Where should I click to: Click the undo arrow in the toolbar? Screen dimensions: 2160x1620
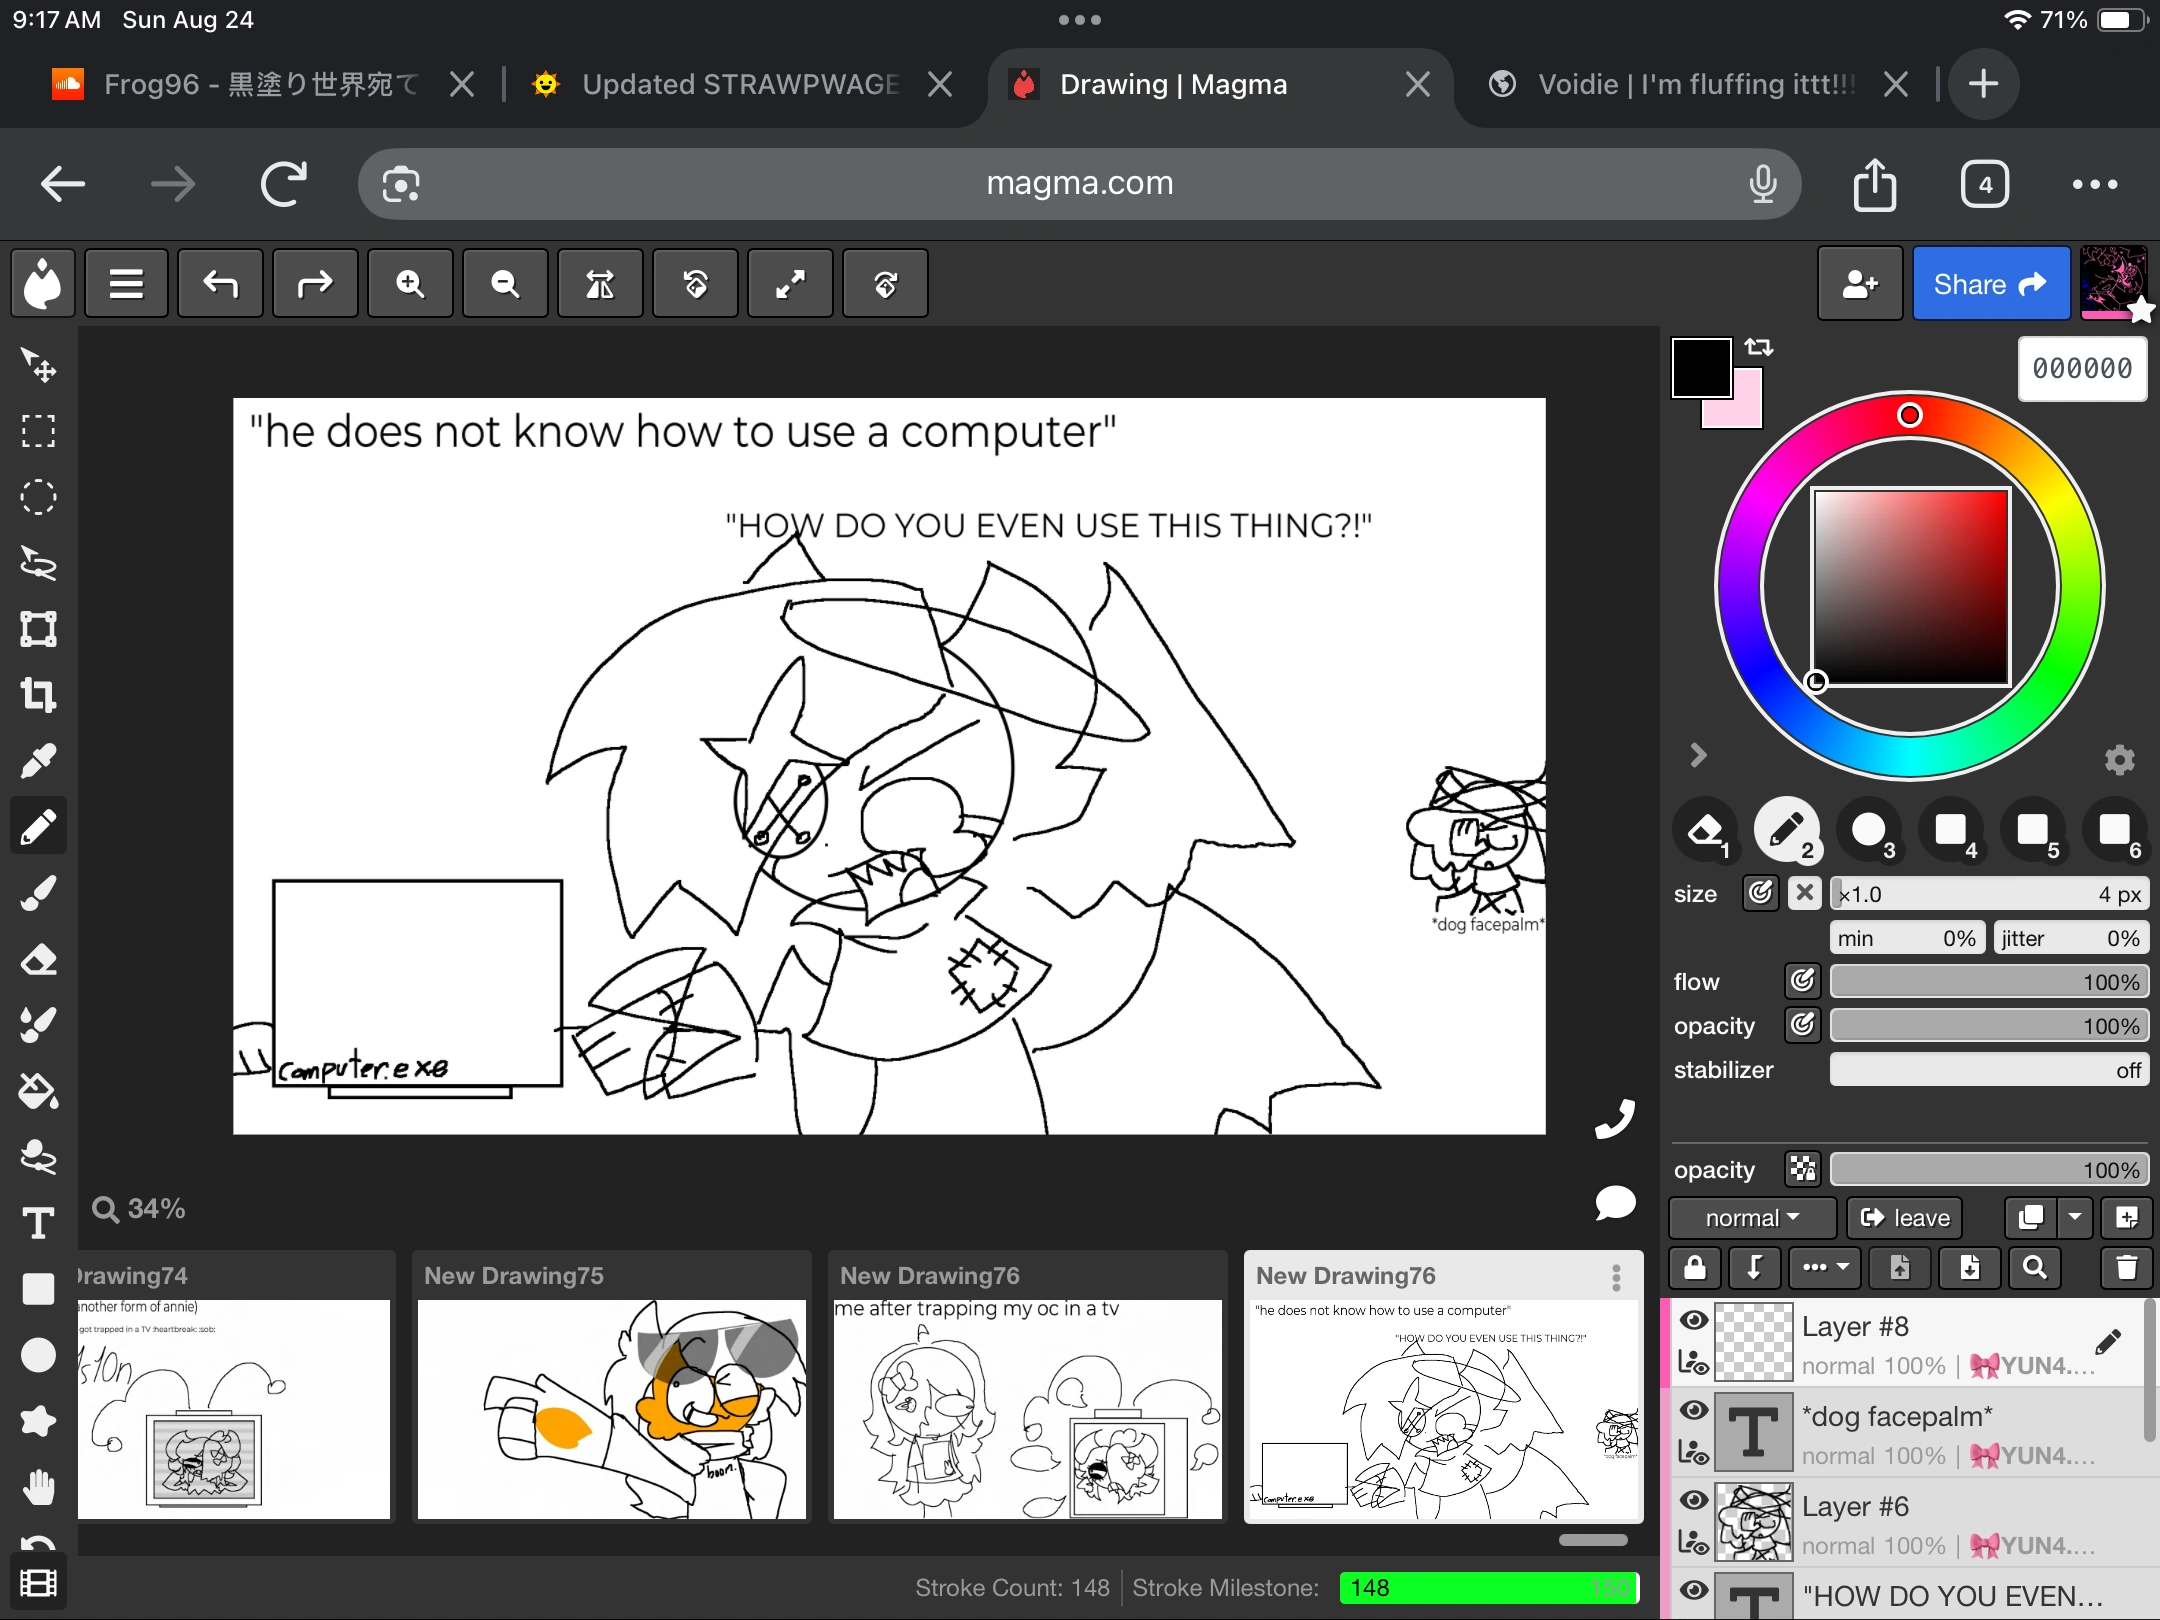coord(220,285)
